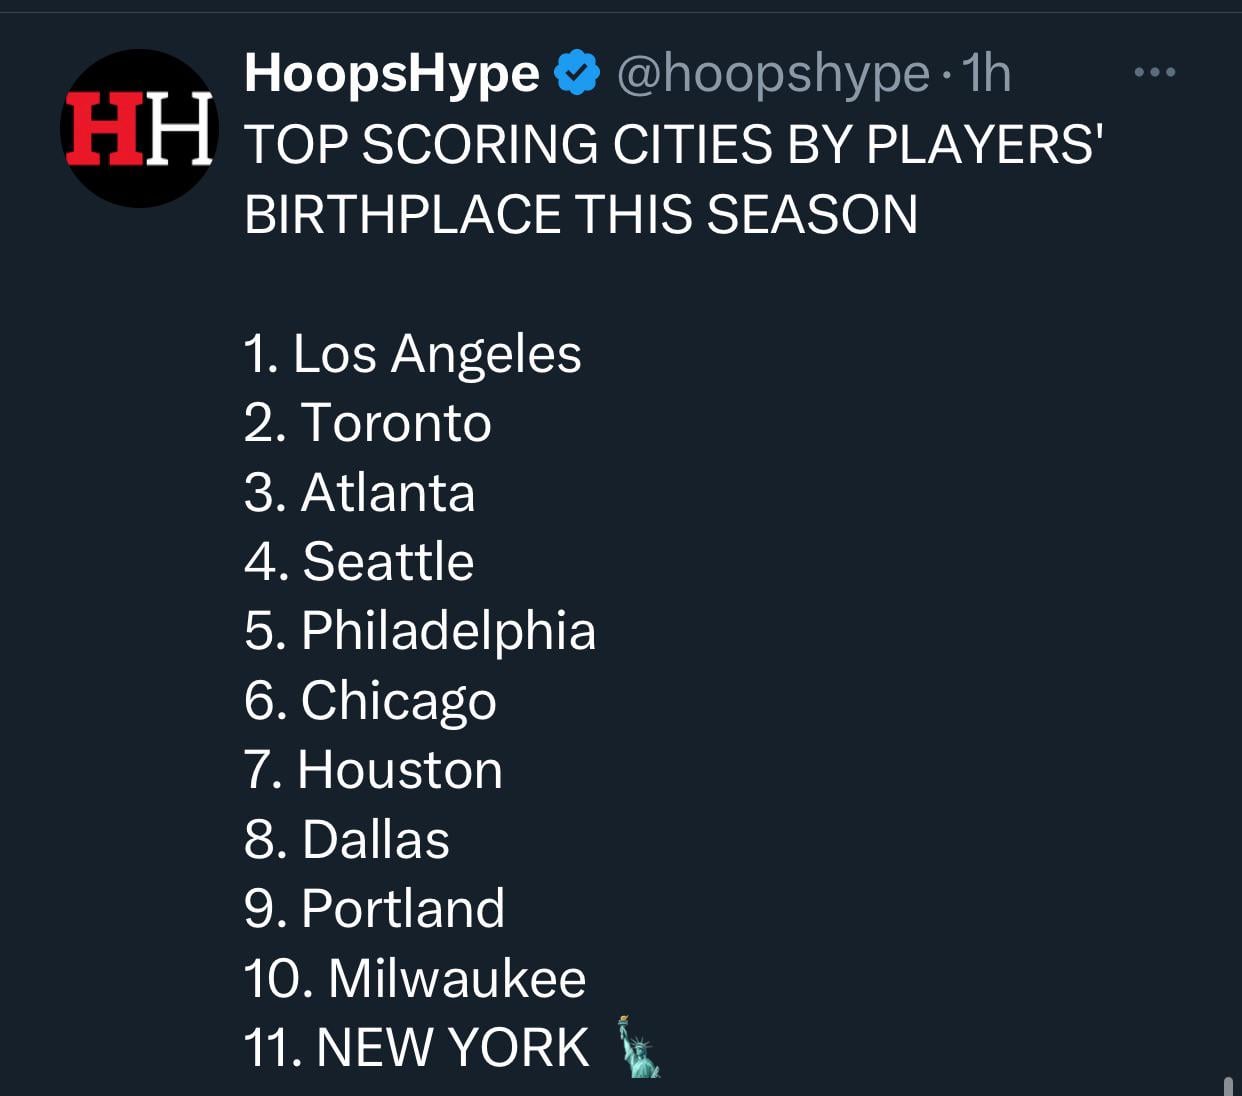Viewport: 1242px width, 1096px height.
Task: Click the '3. Atlanta' line
Action: [x=359, y=493]
